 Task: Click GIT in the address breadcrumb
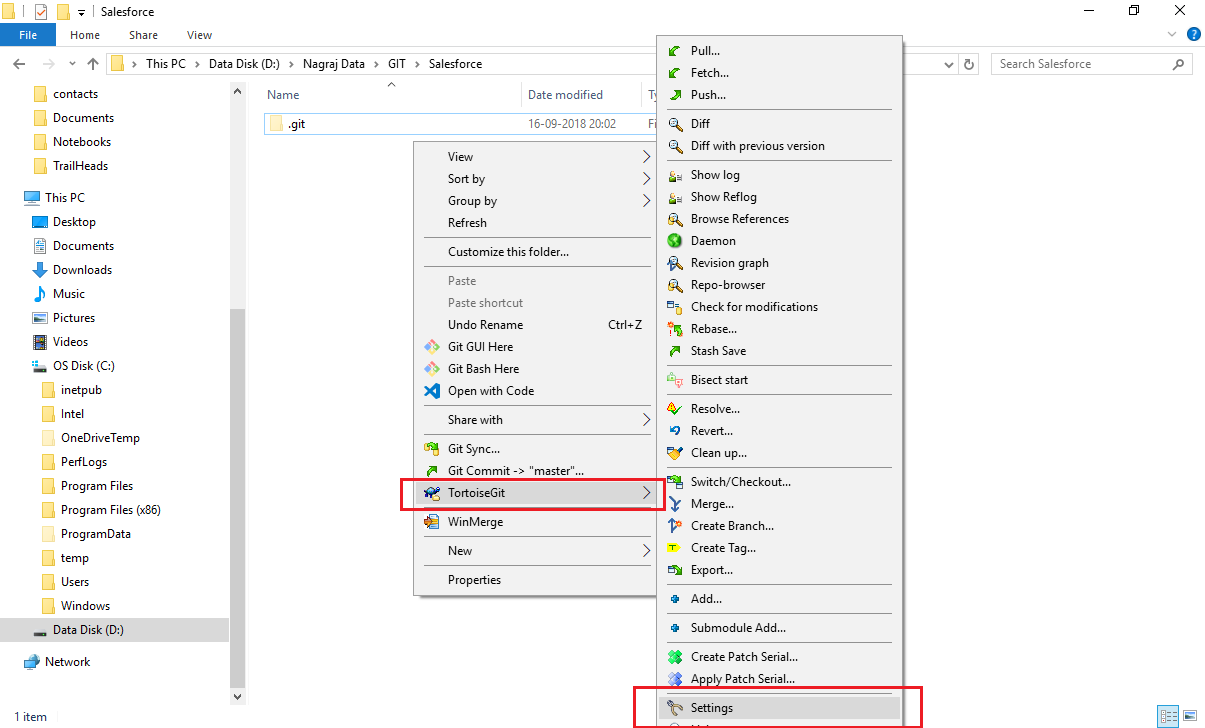point(398,64)
